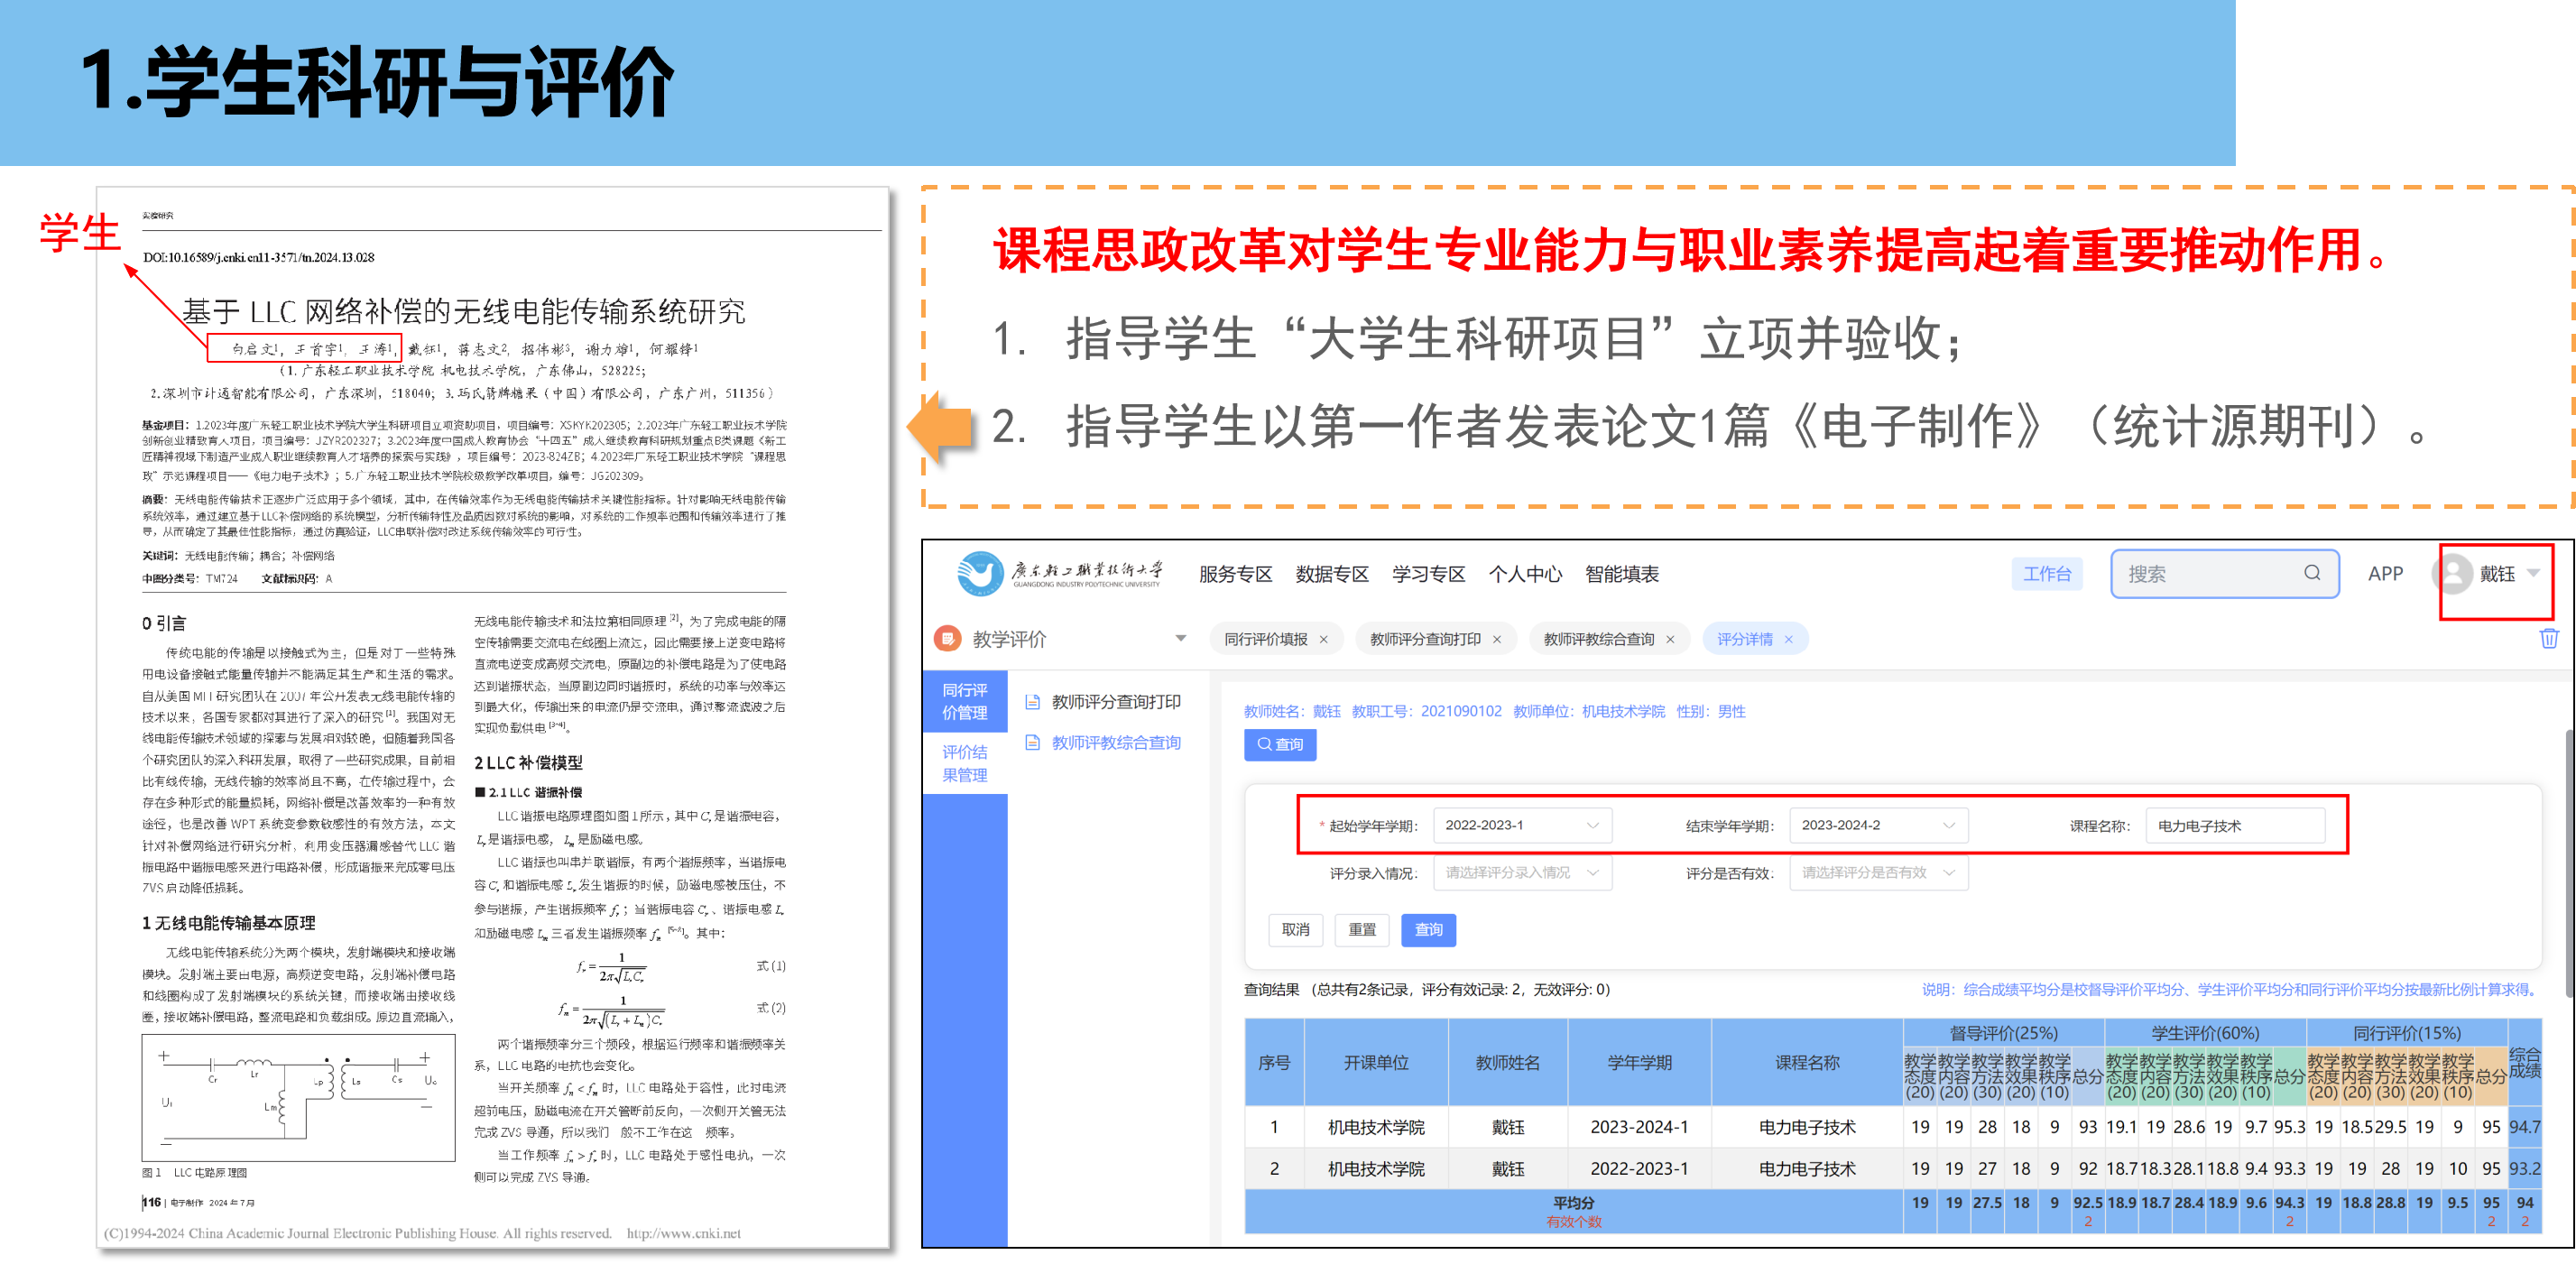
Task: Click the blue 查询 button beside 重置
Action: click(1427, 930)
